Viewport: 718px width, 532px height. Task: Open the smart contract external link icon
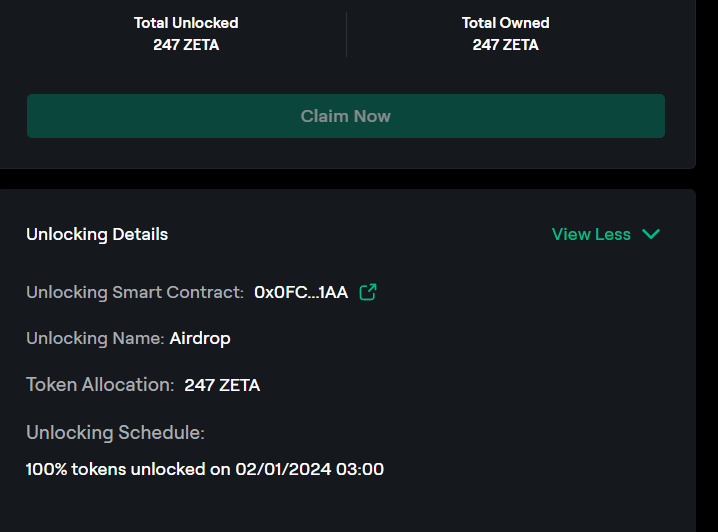(x=368, y=292)
